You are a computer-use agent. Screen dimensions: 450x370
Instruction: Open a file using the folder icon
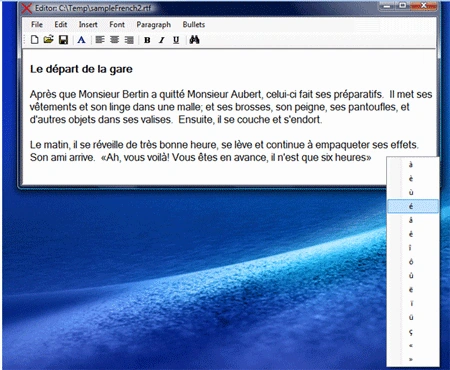49,40
